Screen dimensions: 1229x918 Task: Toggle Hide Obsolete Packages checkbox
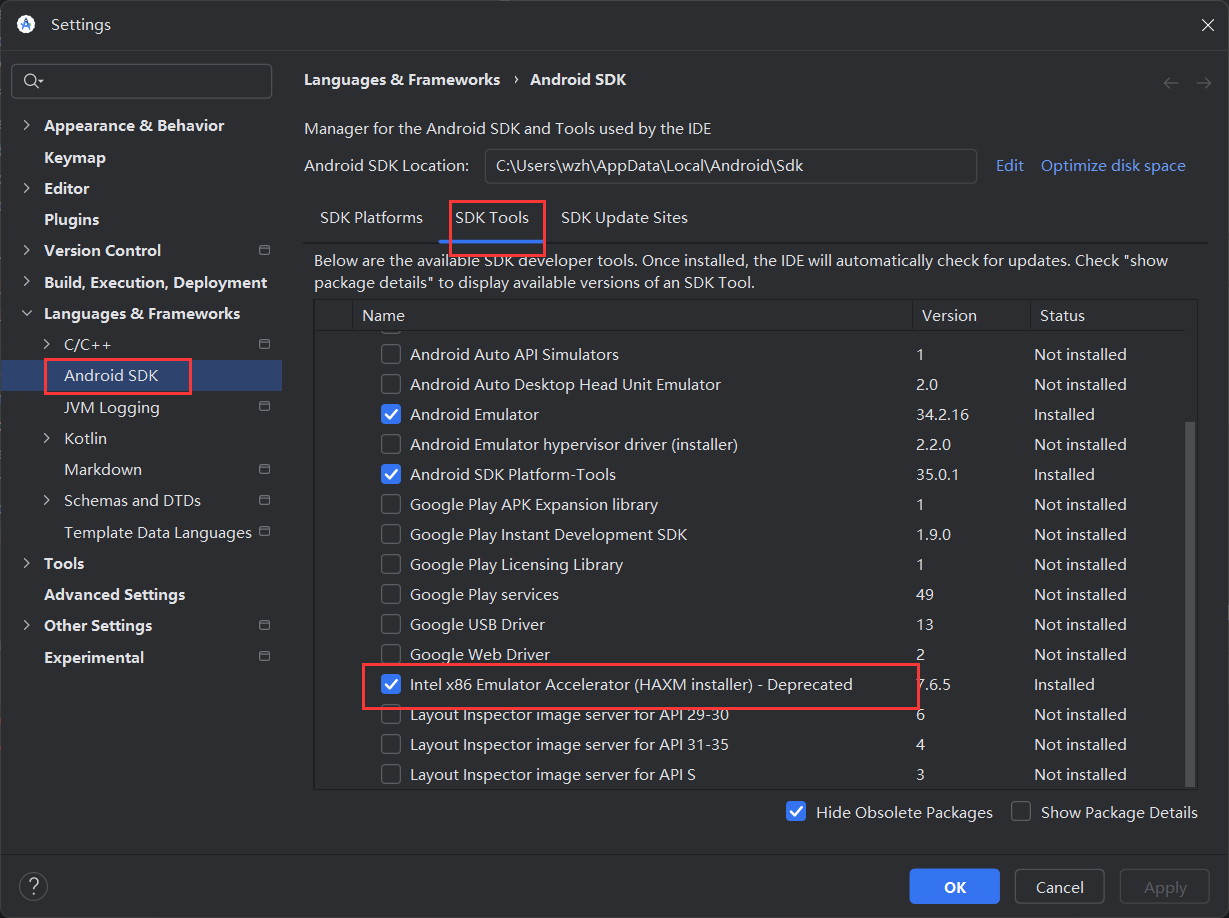point(796,812)
